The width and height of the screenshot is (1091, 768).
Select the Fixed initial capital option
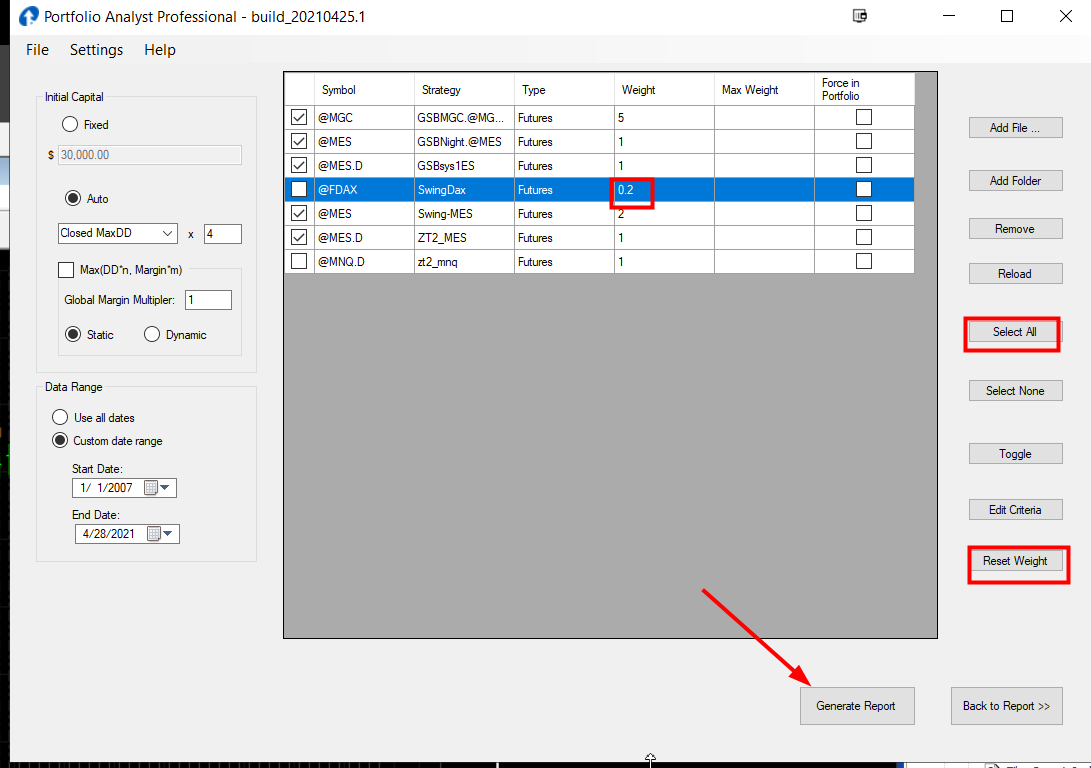click(70, 125)
